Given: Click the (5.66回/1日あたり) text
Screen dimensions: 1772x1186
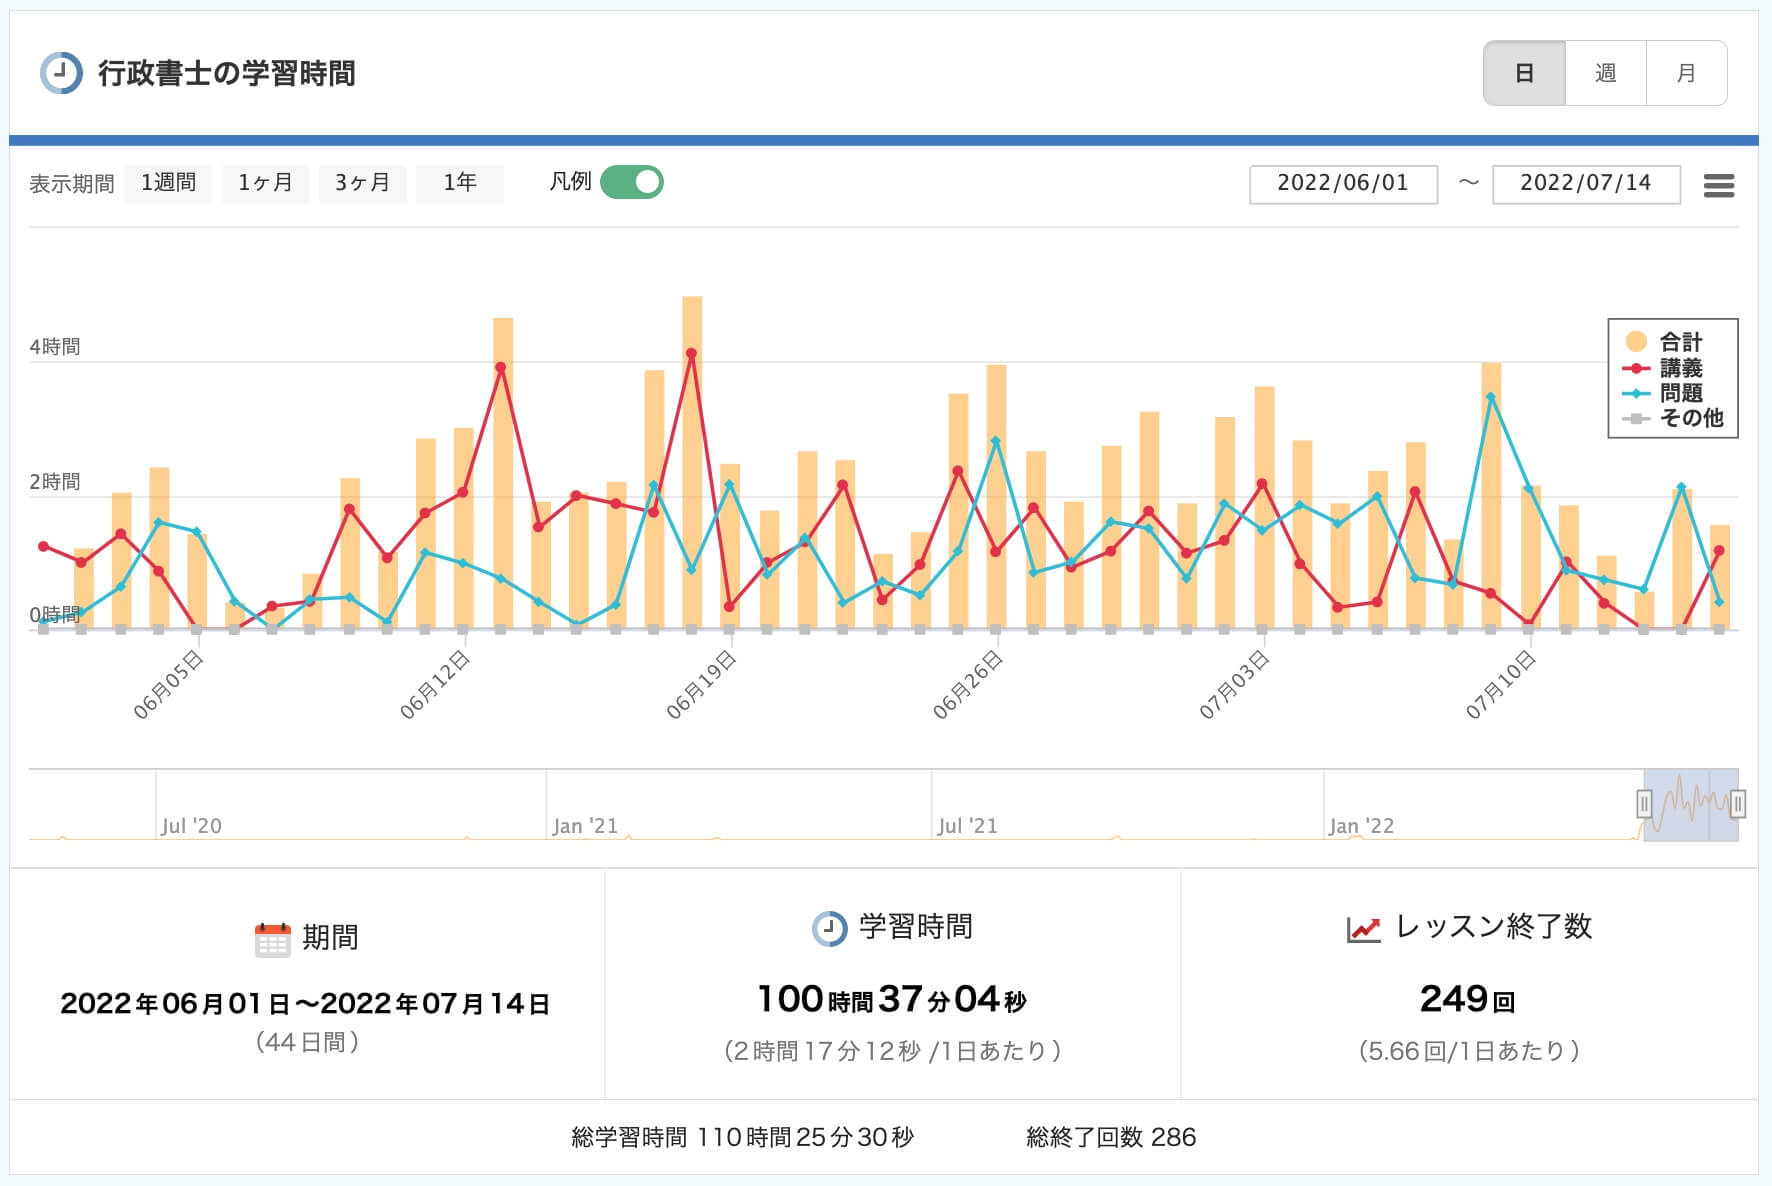Looking at the screenshot, I should click(x=1469, y=1052).
